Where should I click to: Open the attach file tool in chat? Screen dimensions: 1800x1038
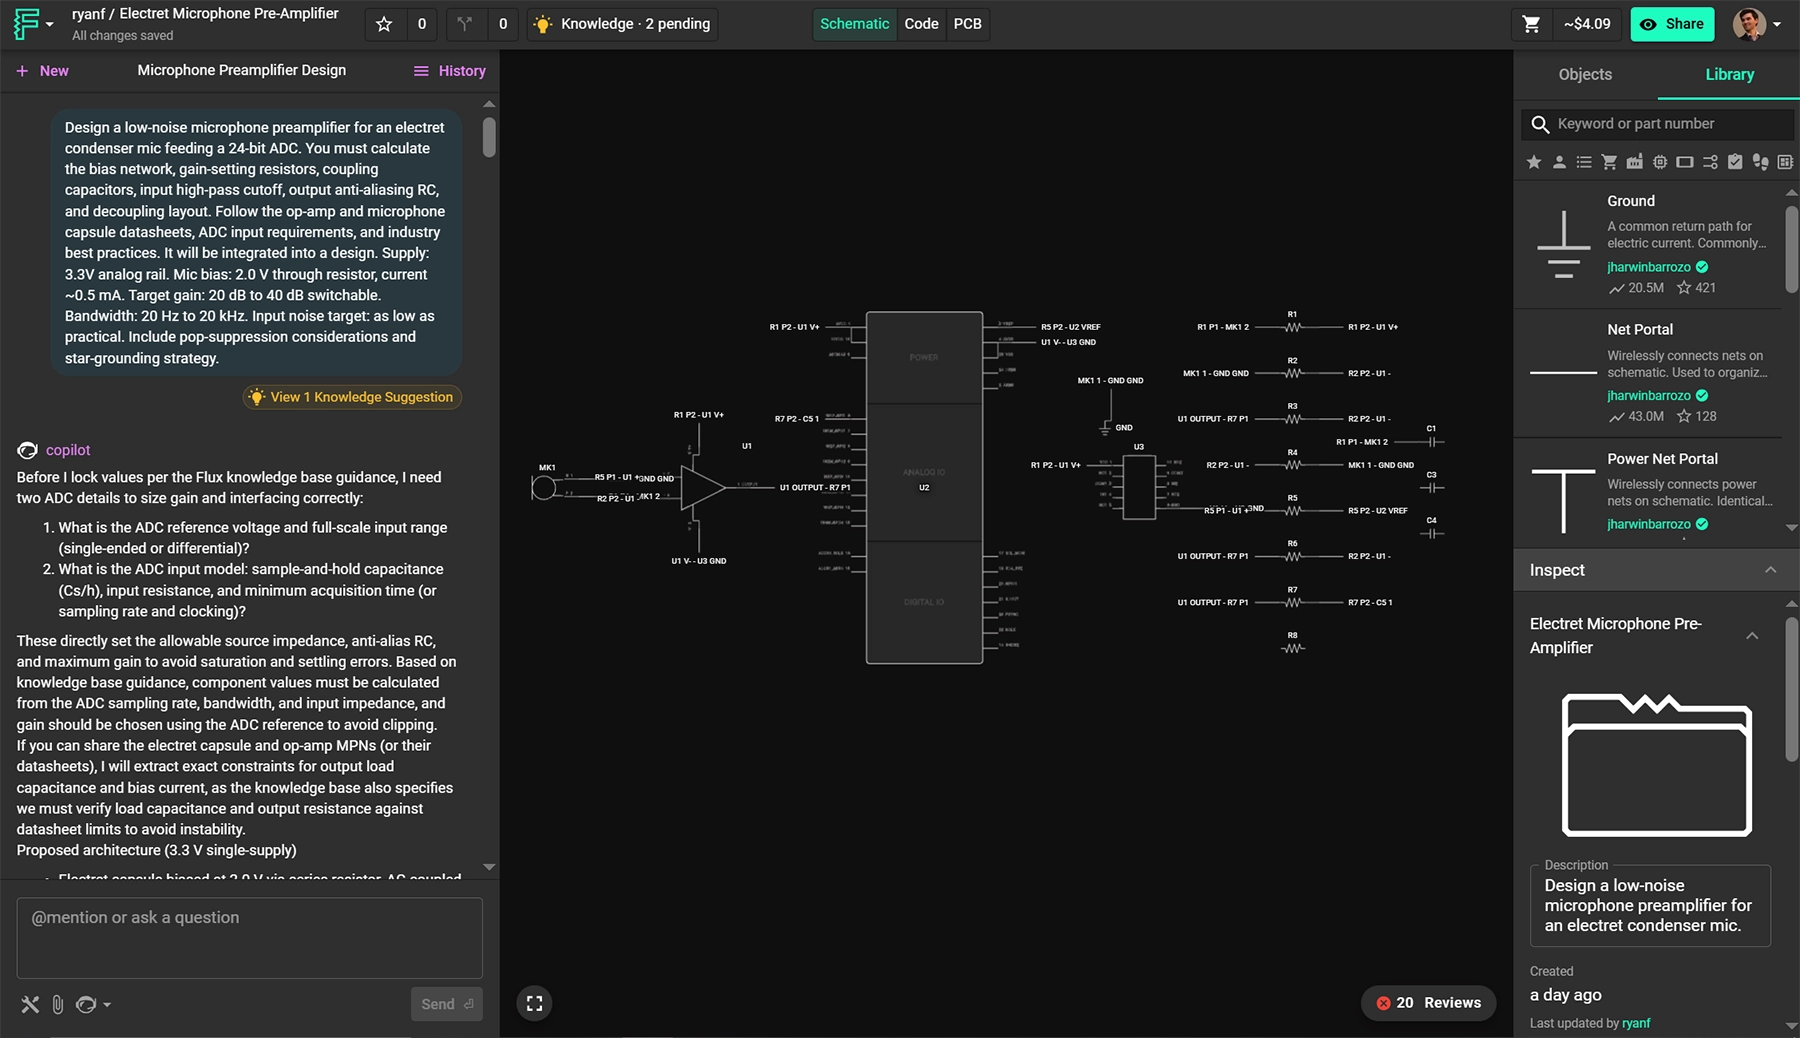(57, 1004)
